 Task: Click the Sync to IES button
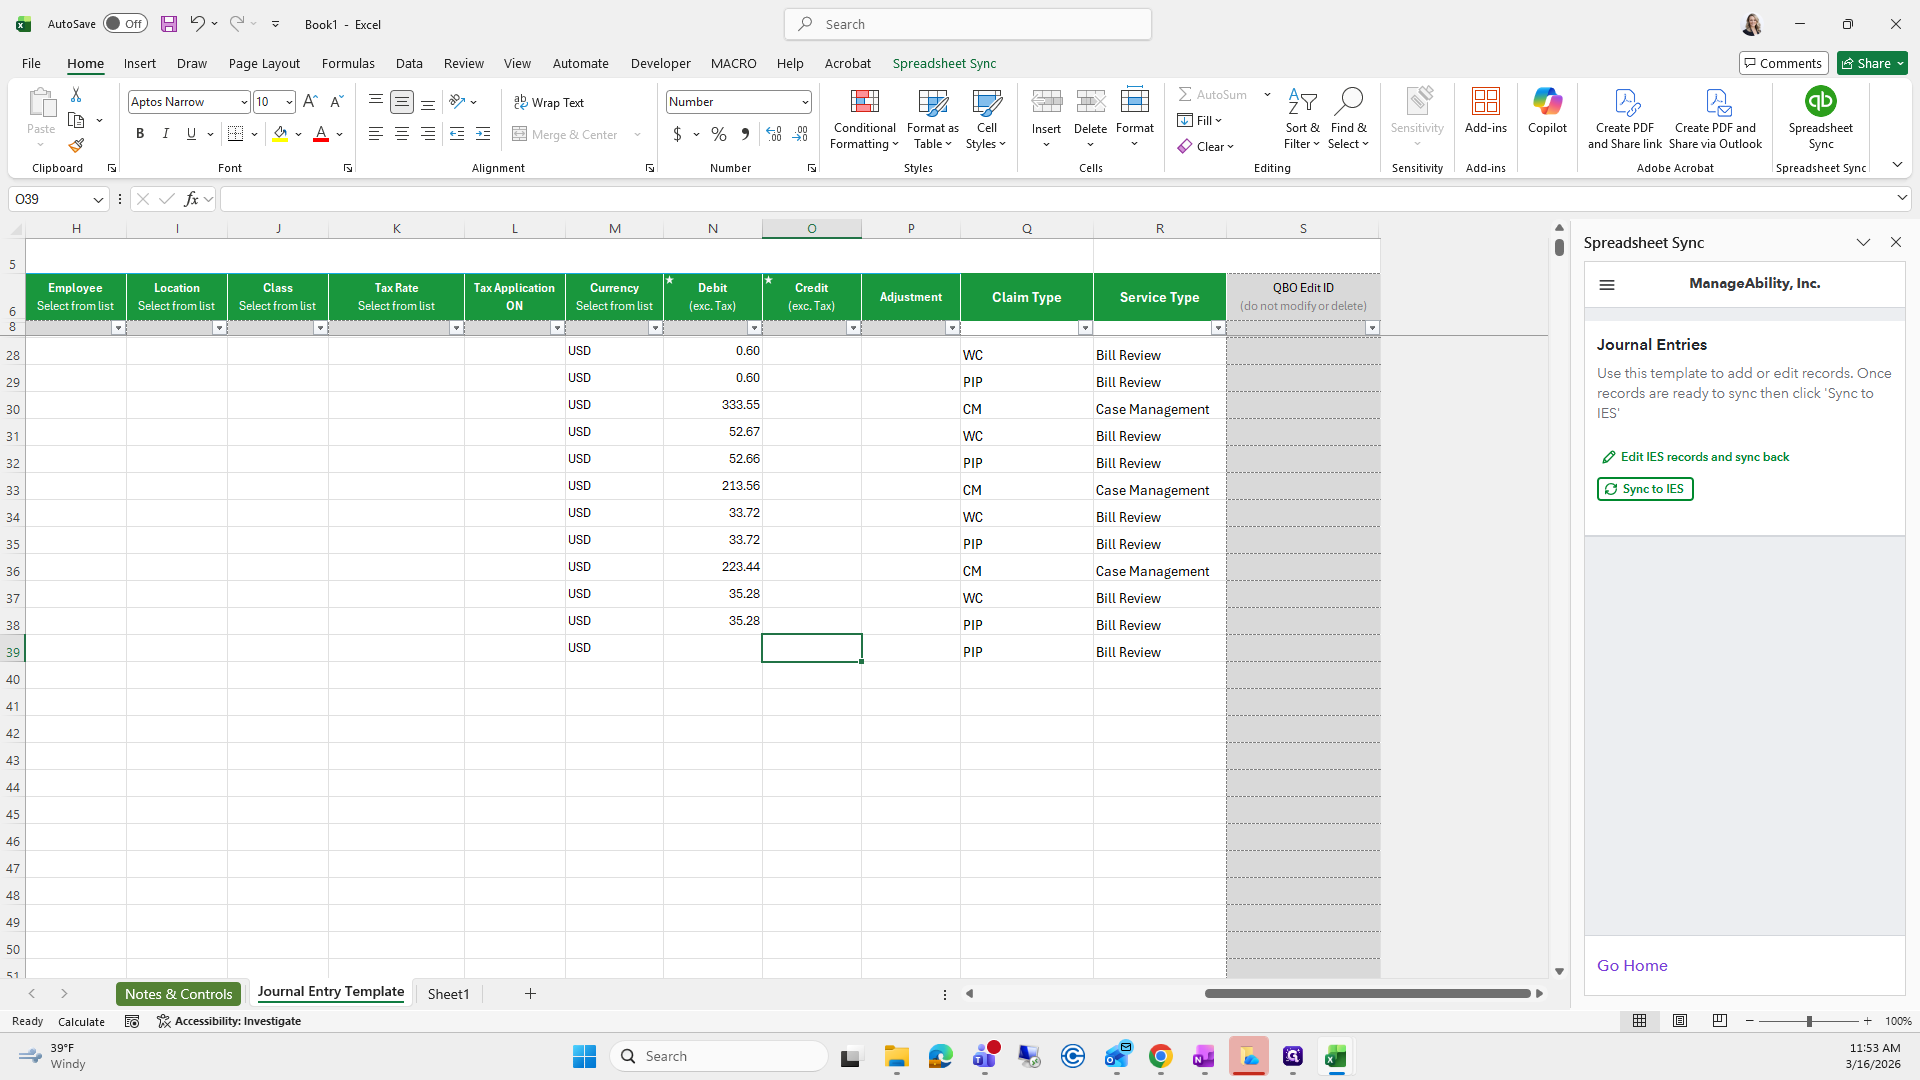(1645, 489)
